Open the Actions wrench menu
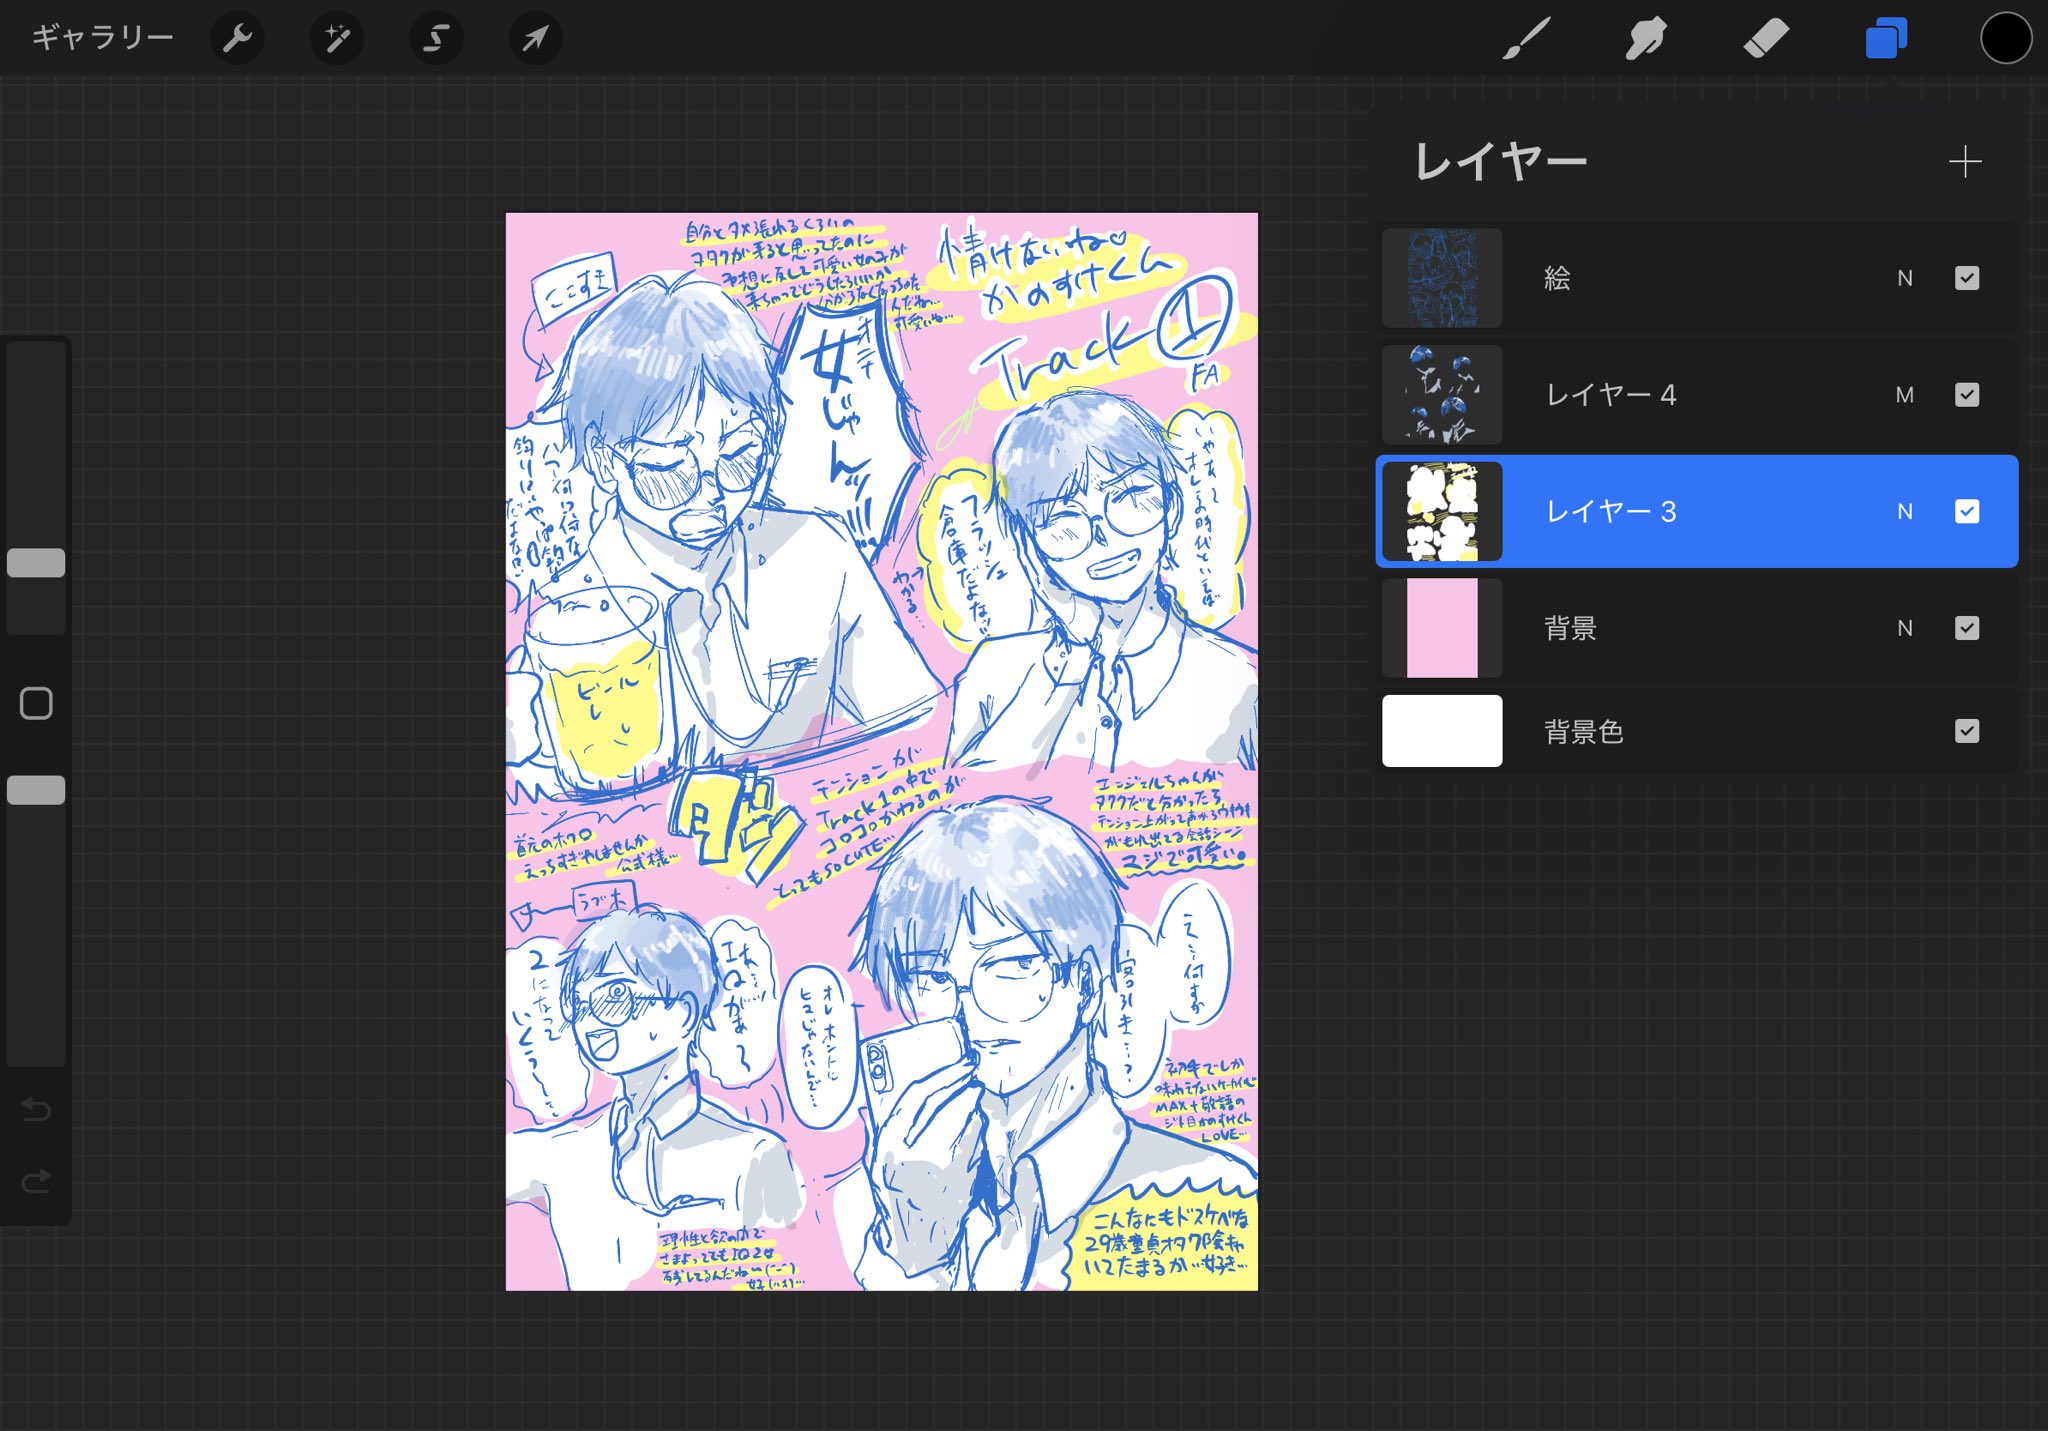This screenshot has width=2048, height=1431. coord(237,39)
